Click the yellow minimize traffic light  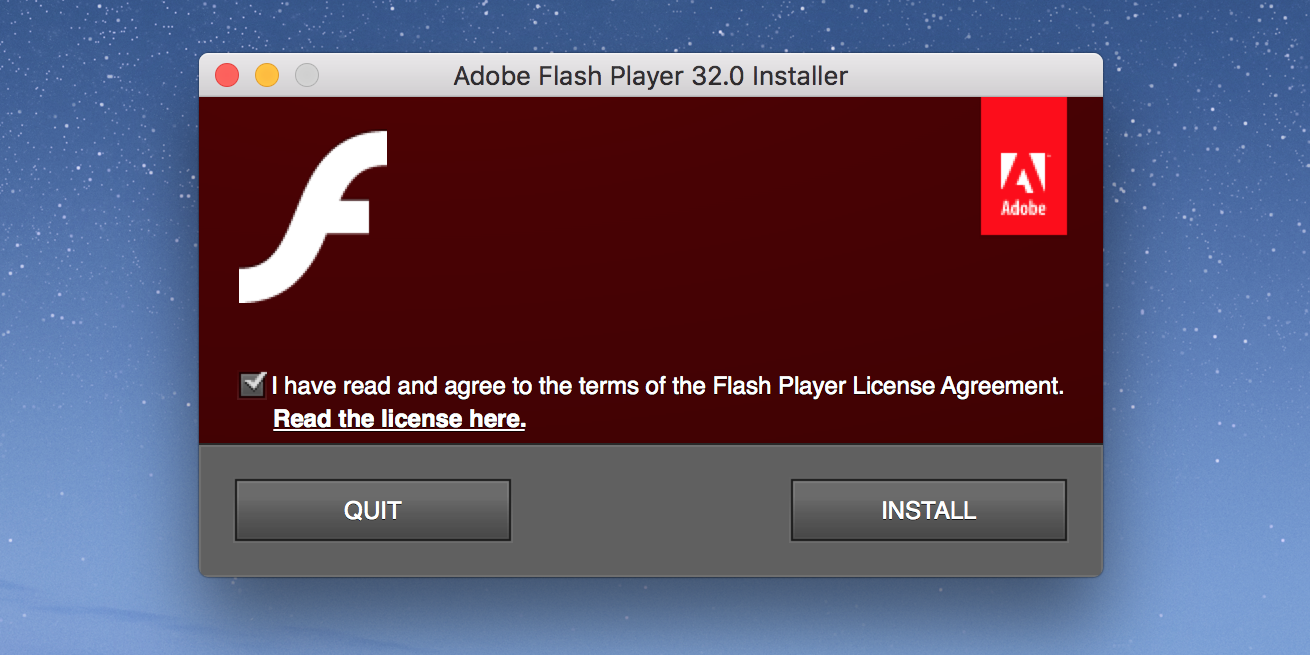point(266,75)
